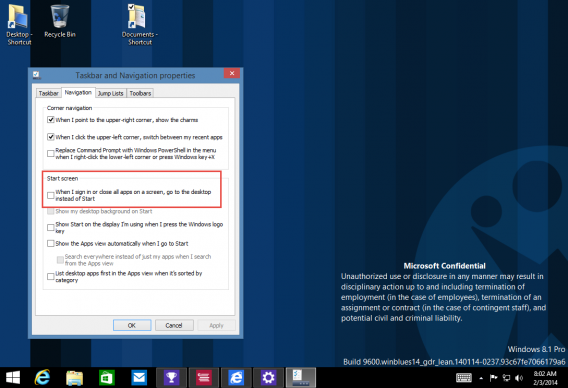Open the Windows Start button
568x388 pixels.
point(13,377)
